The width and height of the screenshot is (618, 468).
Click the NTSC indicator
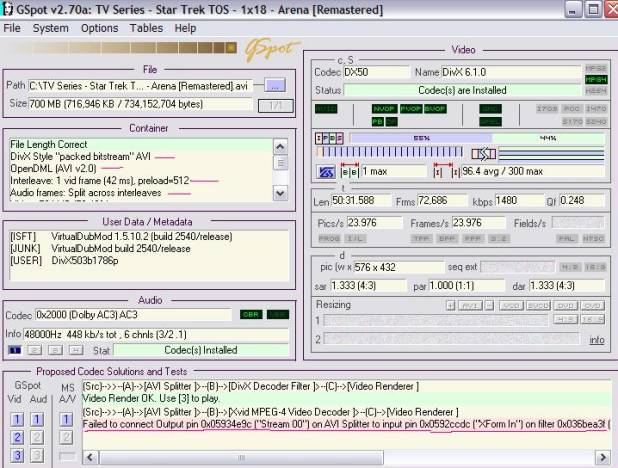tap(593, 239)
